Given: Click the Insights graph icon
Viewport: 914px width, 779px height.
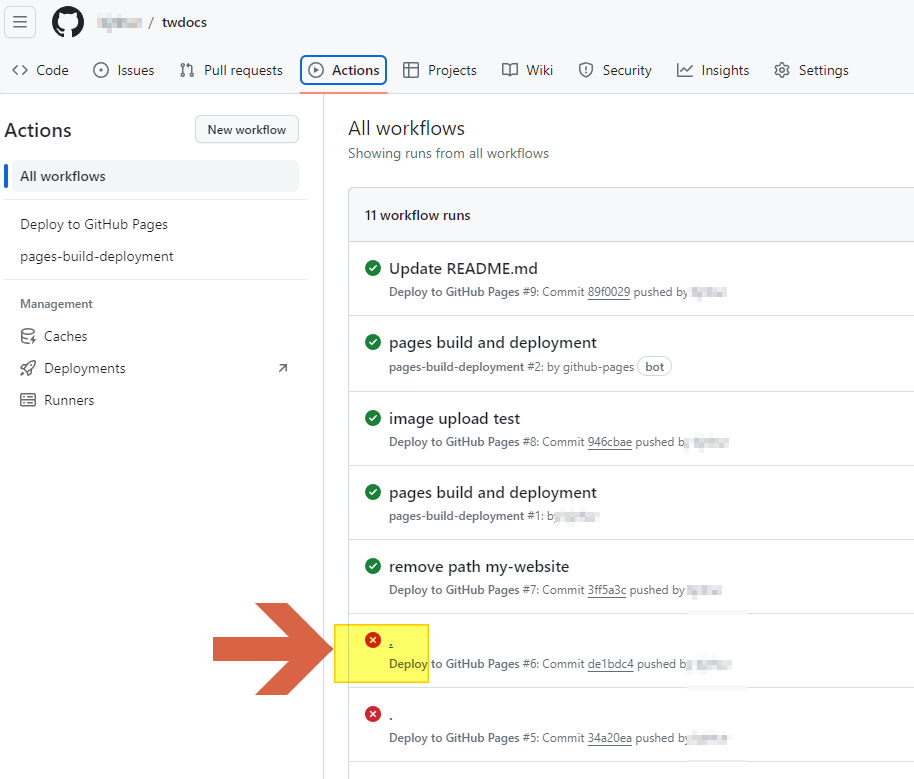Looking at the screenshot, I should tap(684, 70).
